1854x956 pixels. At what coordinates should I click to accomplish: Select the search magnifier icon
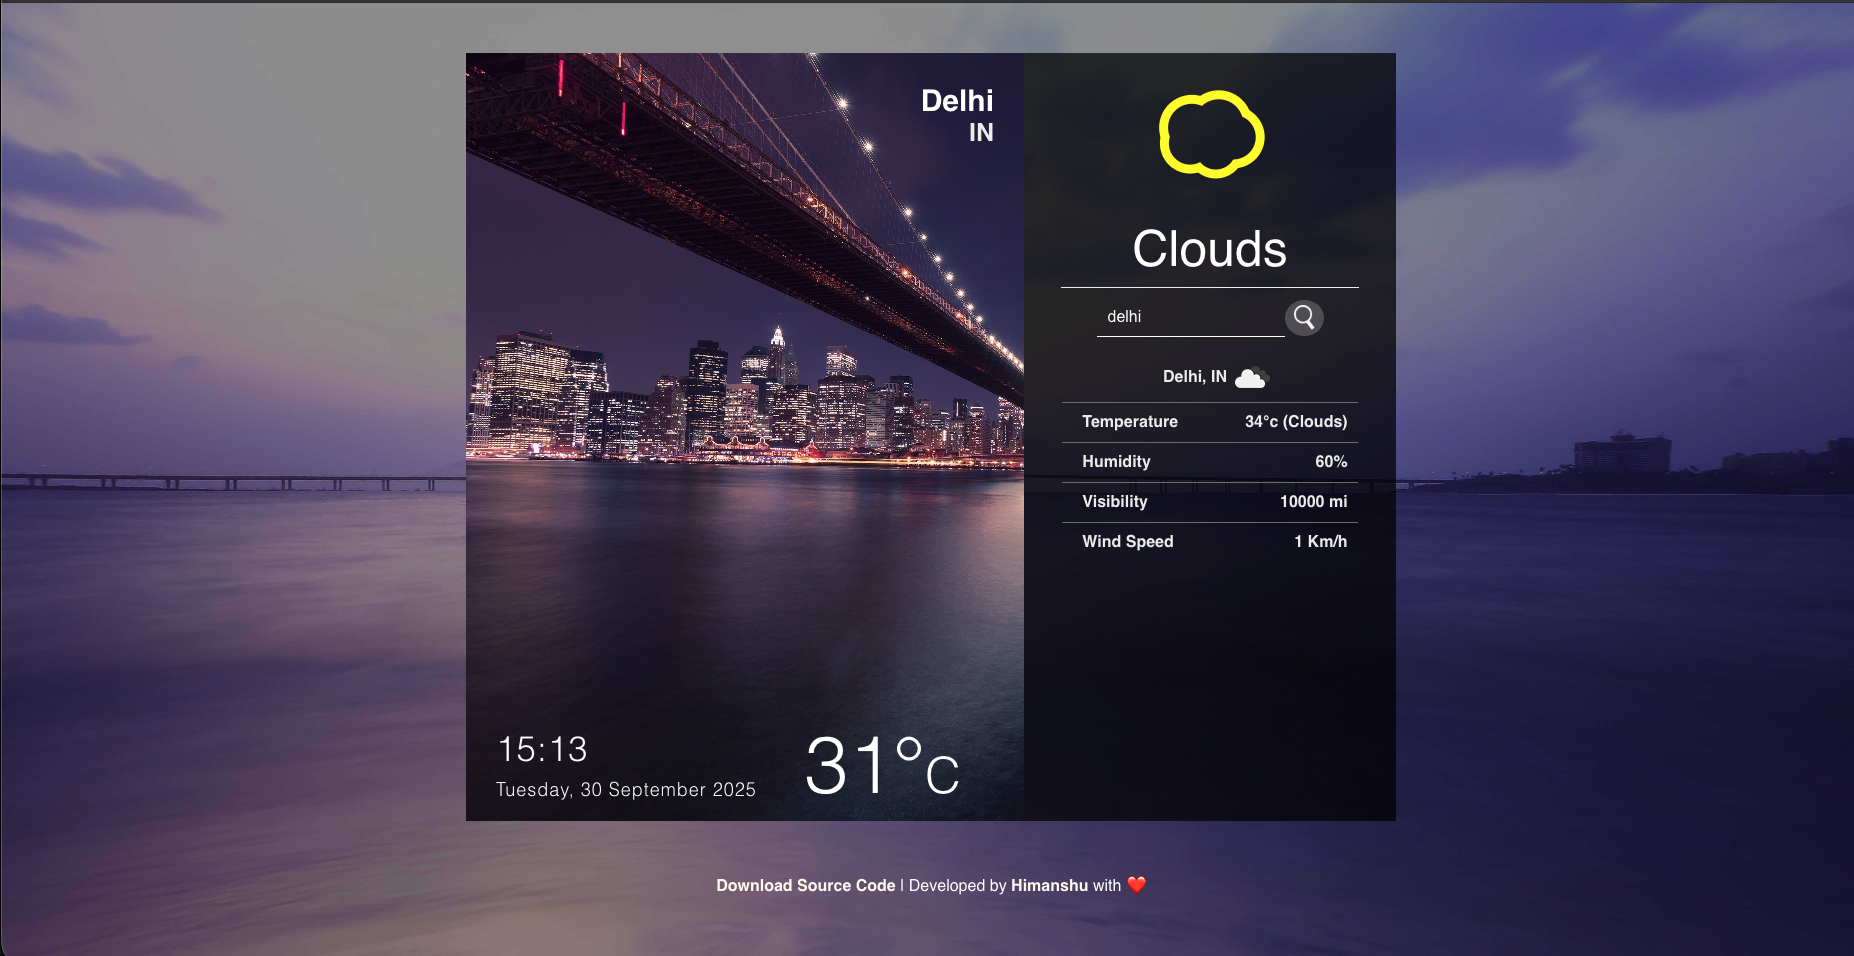(1305, 318)
